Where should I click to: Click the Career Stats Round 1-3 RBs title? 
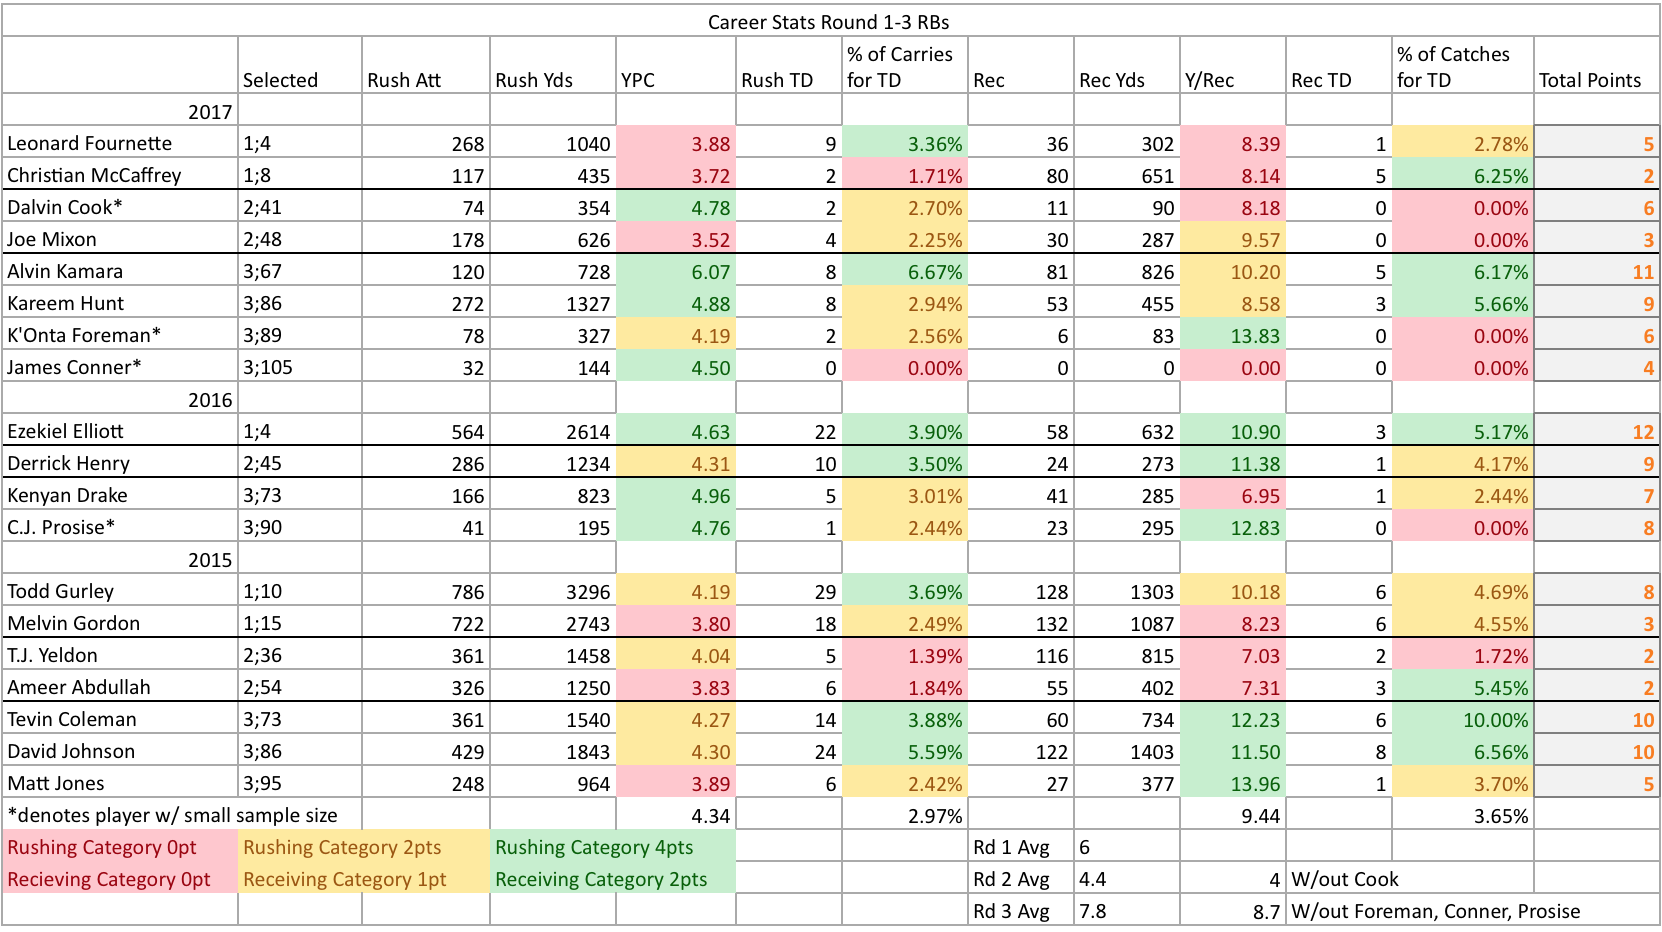(x=830, y=21)
